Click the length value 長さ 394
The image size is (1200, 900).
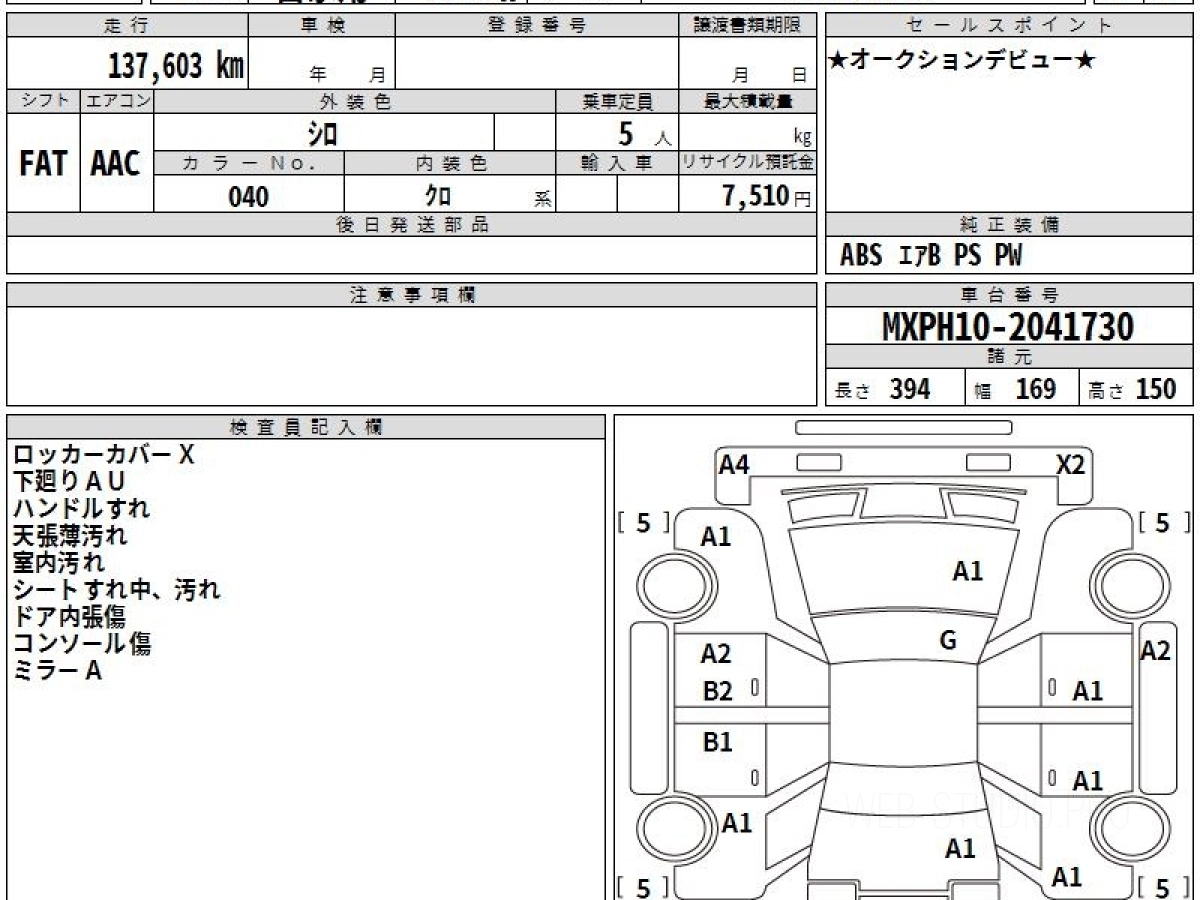pyautogui.click(x=883, y=389)
